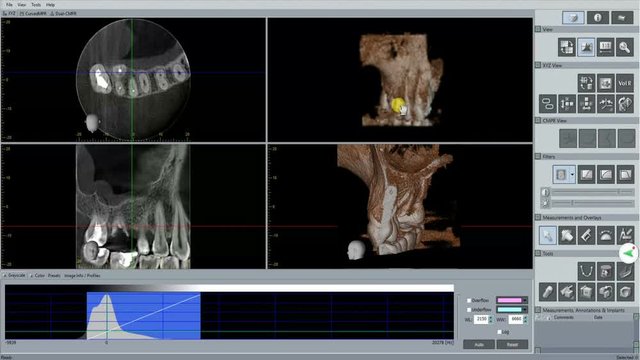The width and height of the screenshot is (640, 360).
Task: Enable the Log checkbox
Action: pos(500,332)
